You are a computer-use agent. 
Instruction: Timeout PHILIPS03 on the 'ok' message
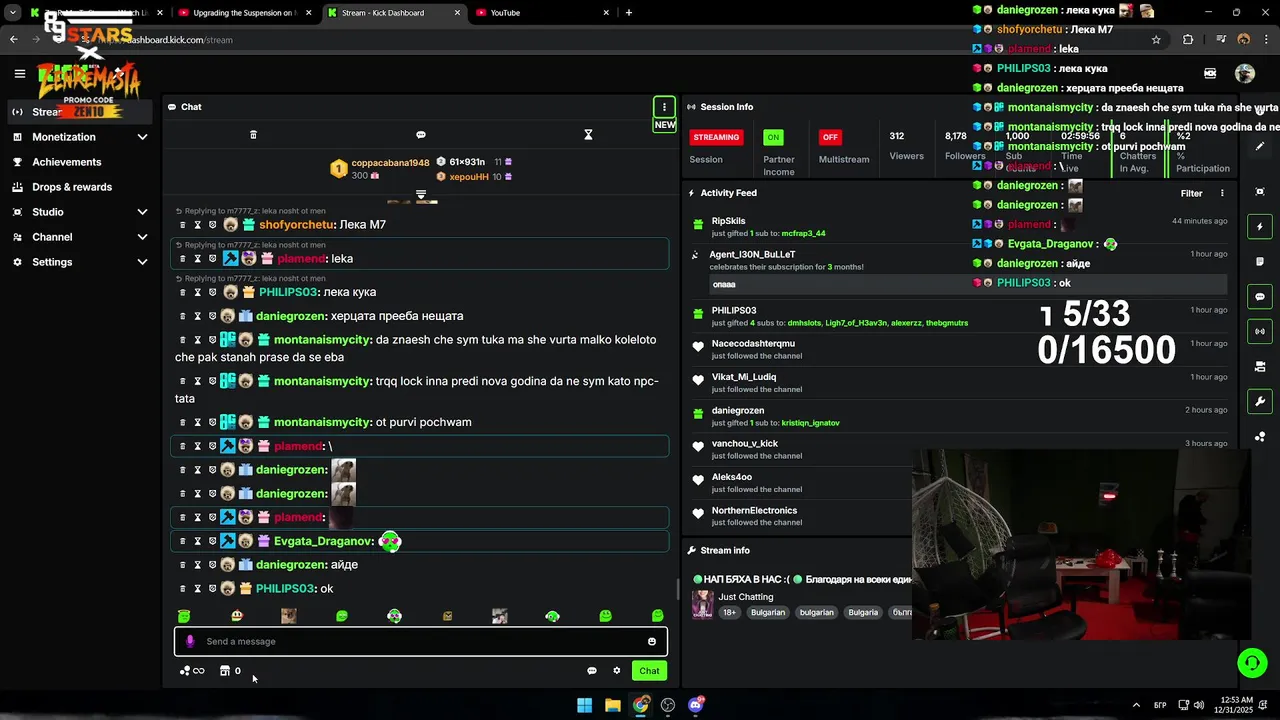pyautogui.click(x=197, y=589)
